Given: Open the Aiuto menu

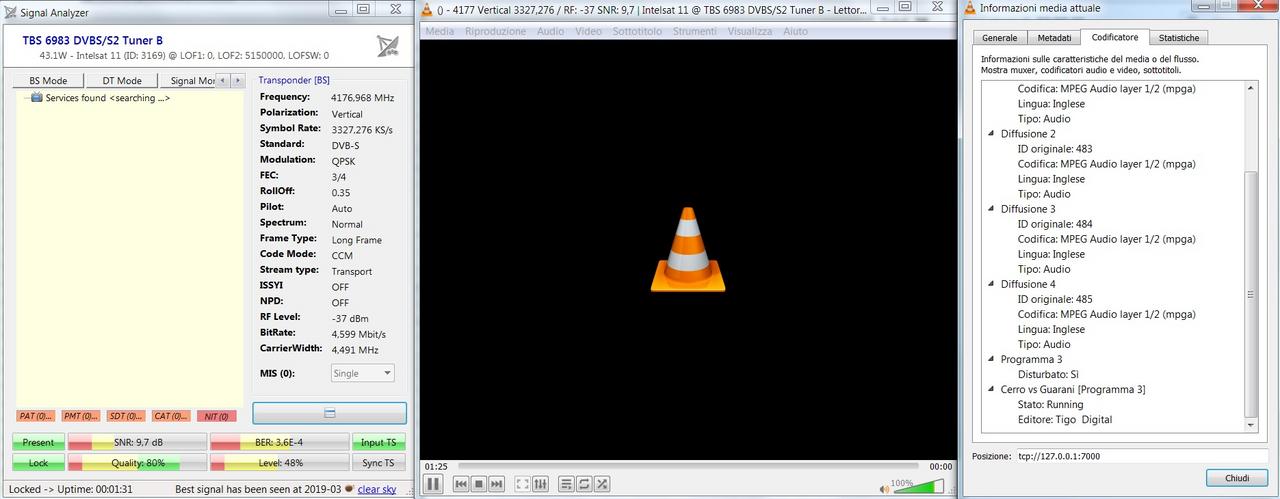Looking at the screenshot, I should point(795,31).
